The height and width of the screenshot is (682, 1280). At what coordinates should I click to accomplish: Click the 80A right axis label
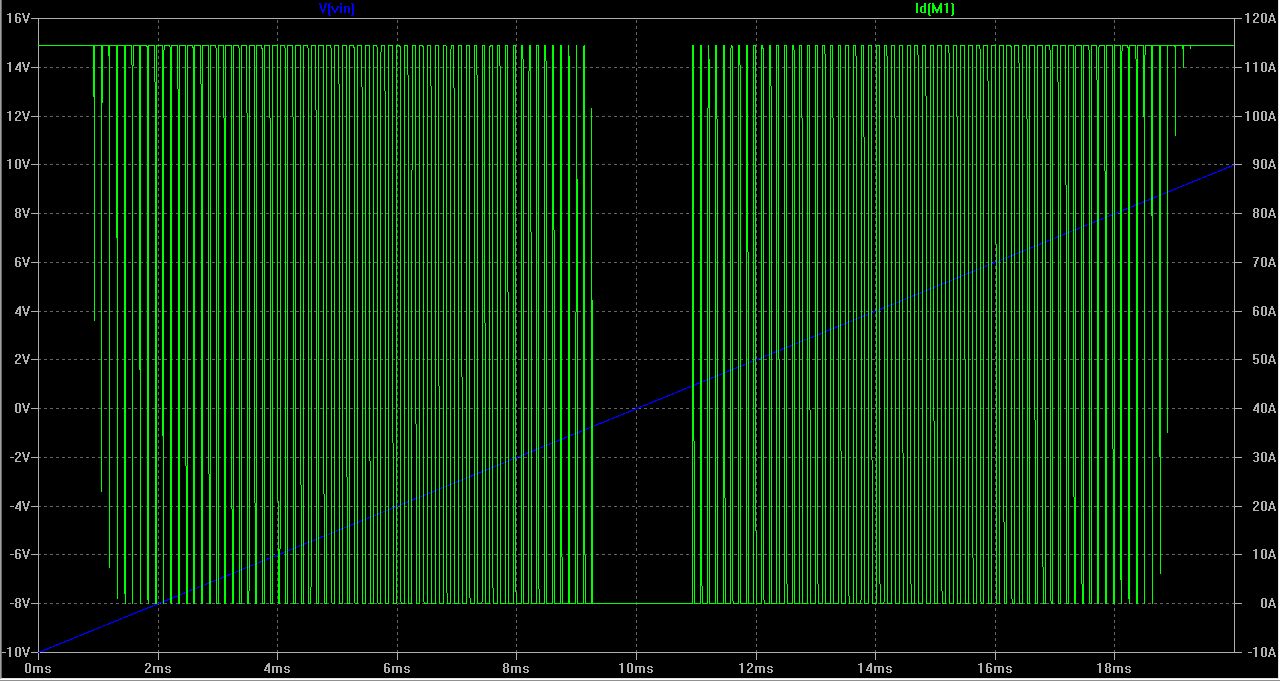point(1264,213)
